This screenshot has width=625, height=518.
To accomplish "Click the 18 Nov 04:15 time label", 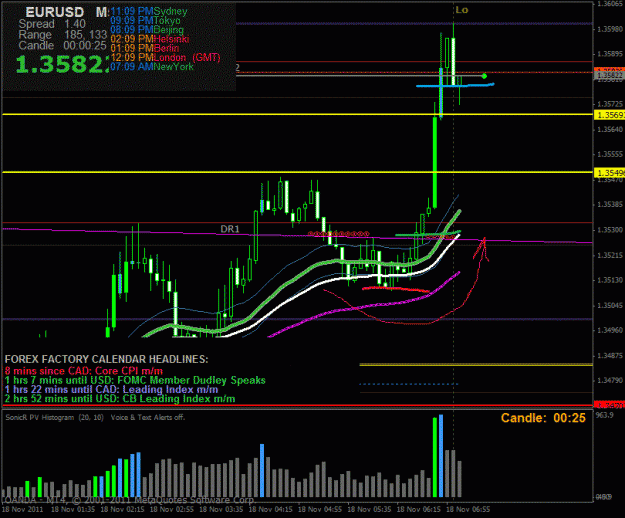I will click(x=271, y=509).
